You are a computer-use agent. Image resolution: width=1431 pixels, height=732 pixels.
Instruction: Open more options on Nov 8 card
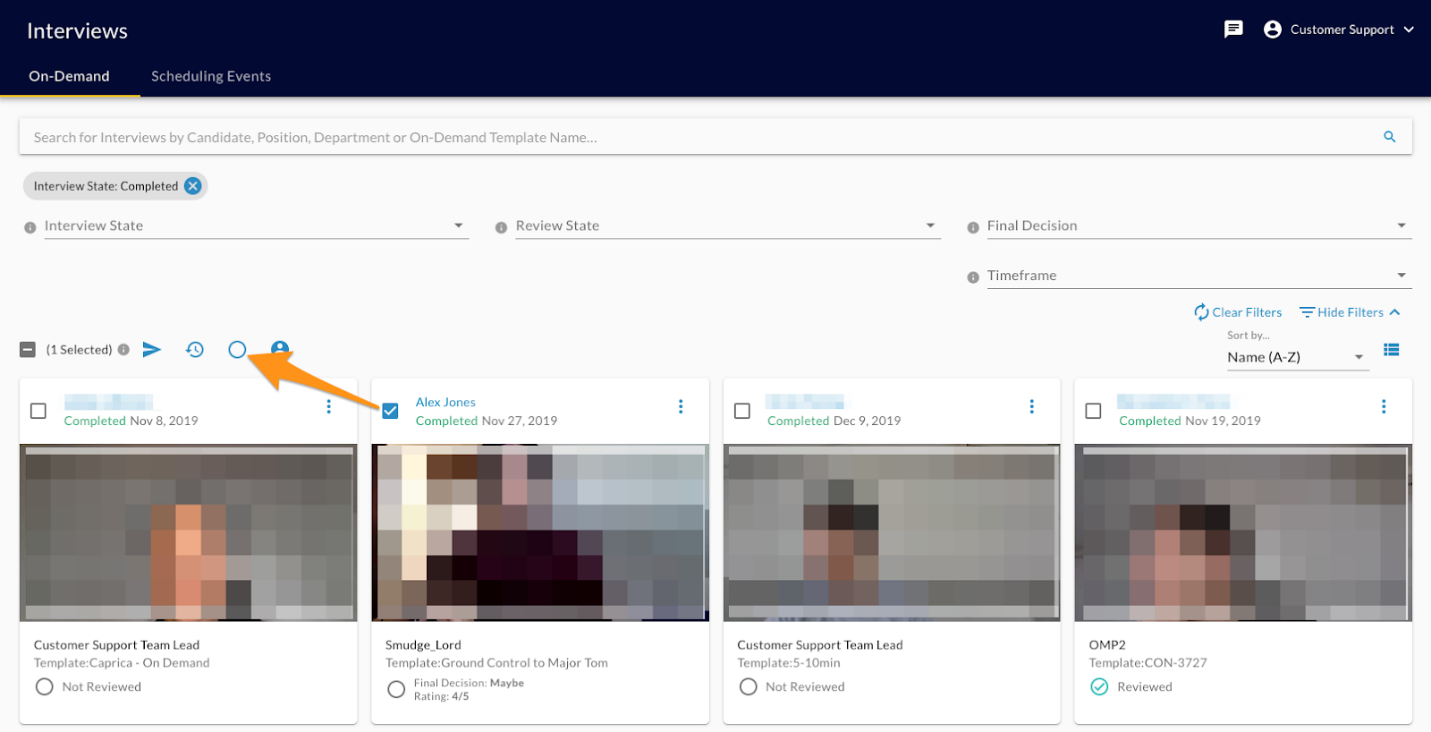329,406
